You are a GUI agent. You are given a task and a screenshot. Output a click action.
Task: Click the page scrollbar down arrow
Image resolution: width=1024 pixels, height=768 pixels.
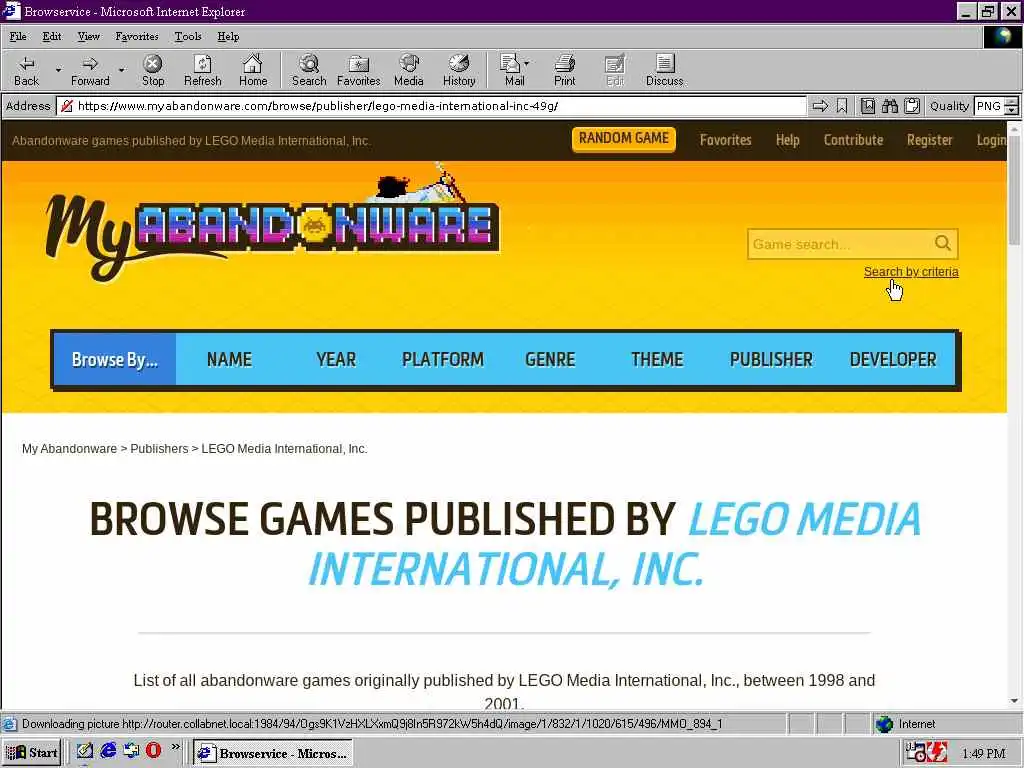click(x=1014, y=702)
